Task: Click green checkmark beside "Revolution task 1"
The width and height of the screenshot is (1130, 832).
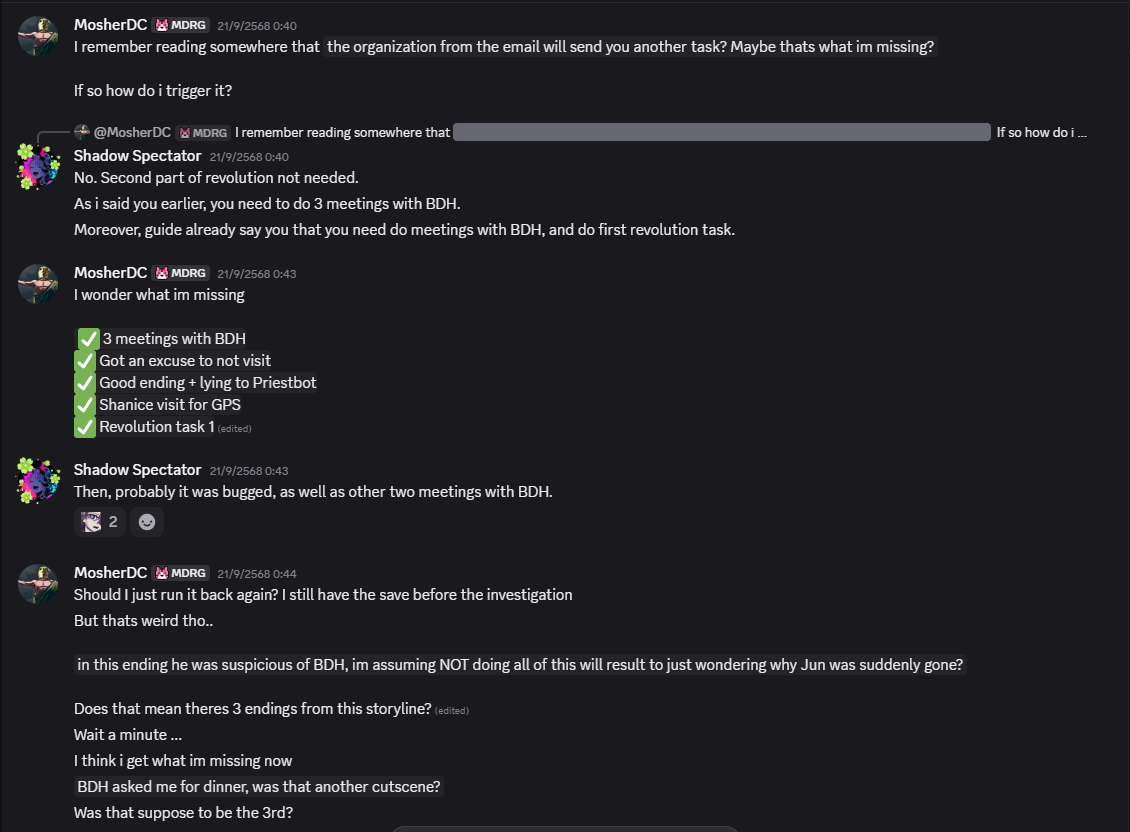Action: point(85,427)
